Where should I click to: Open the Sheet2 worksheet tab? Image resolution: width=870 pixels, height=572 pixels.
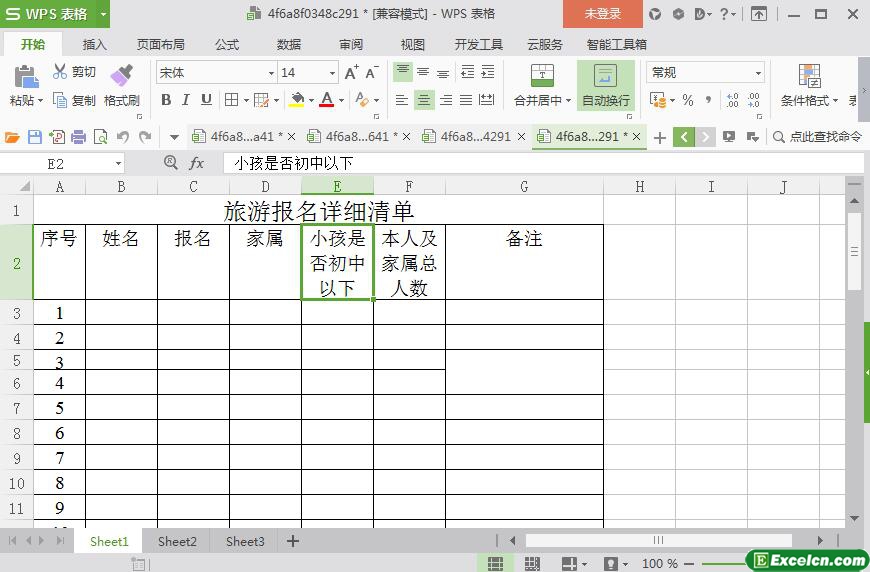[x=177, y=541]
